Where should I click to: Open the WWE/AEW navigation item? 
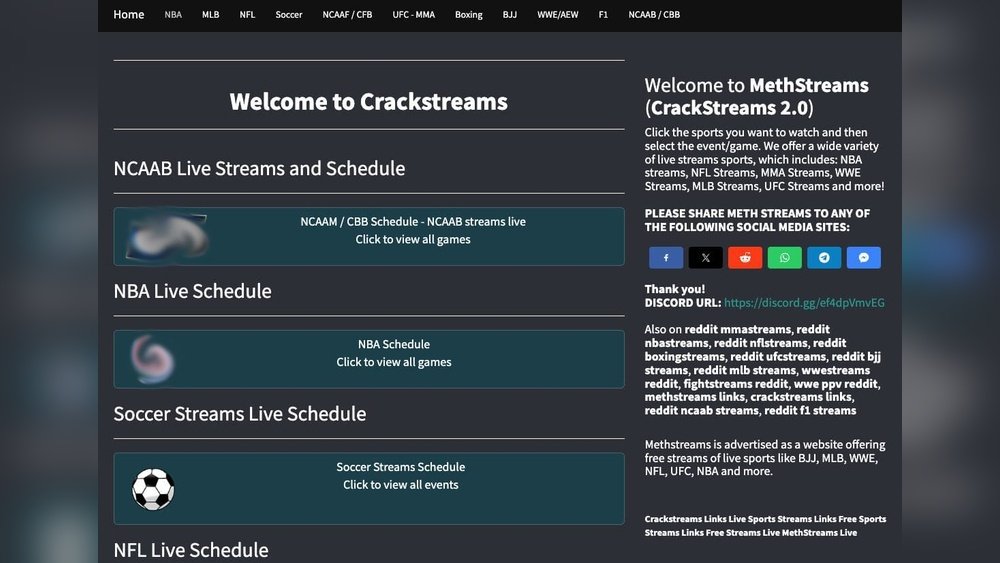pos(557,15)
